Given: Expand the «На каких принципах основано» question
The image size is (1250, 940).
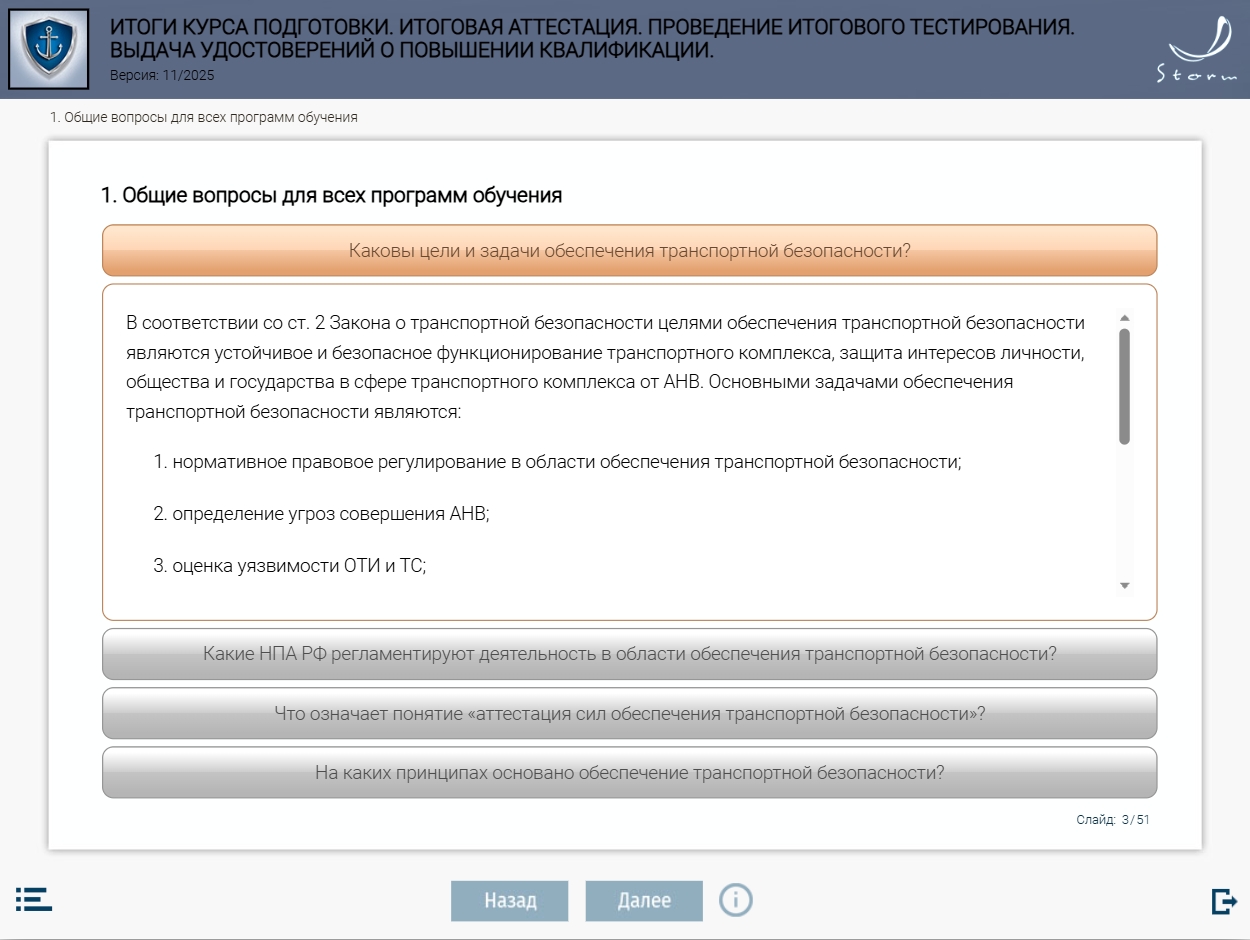Looking at the screenshot, I should point(629,773).
